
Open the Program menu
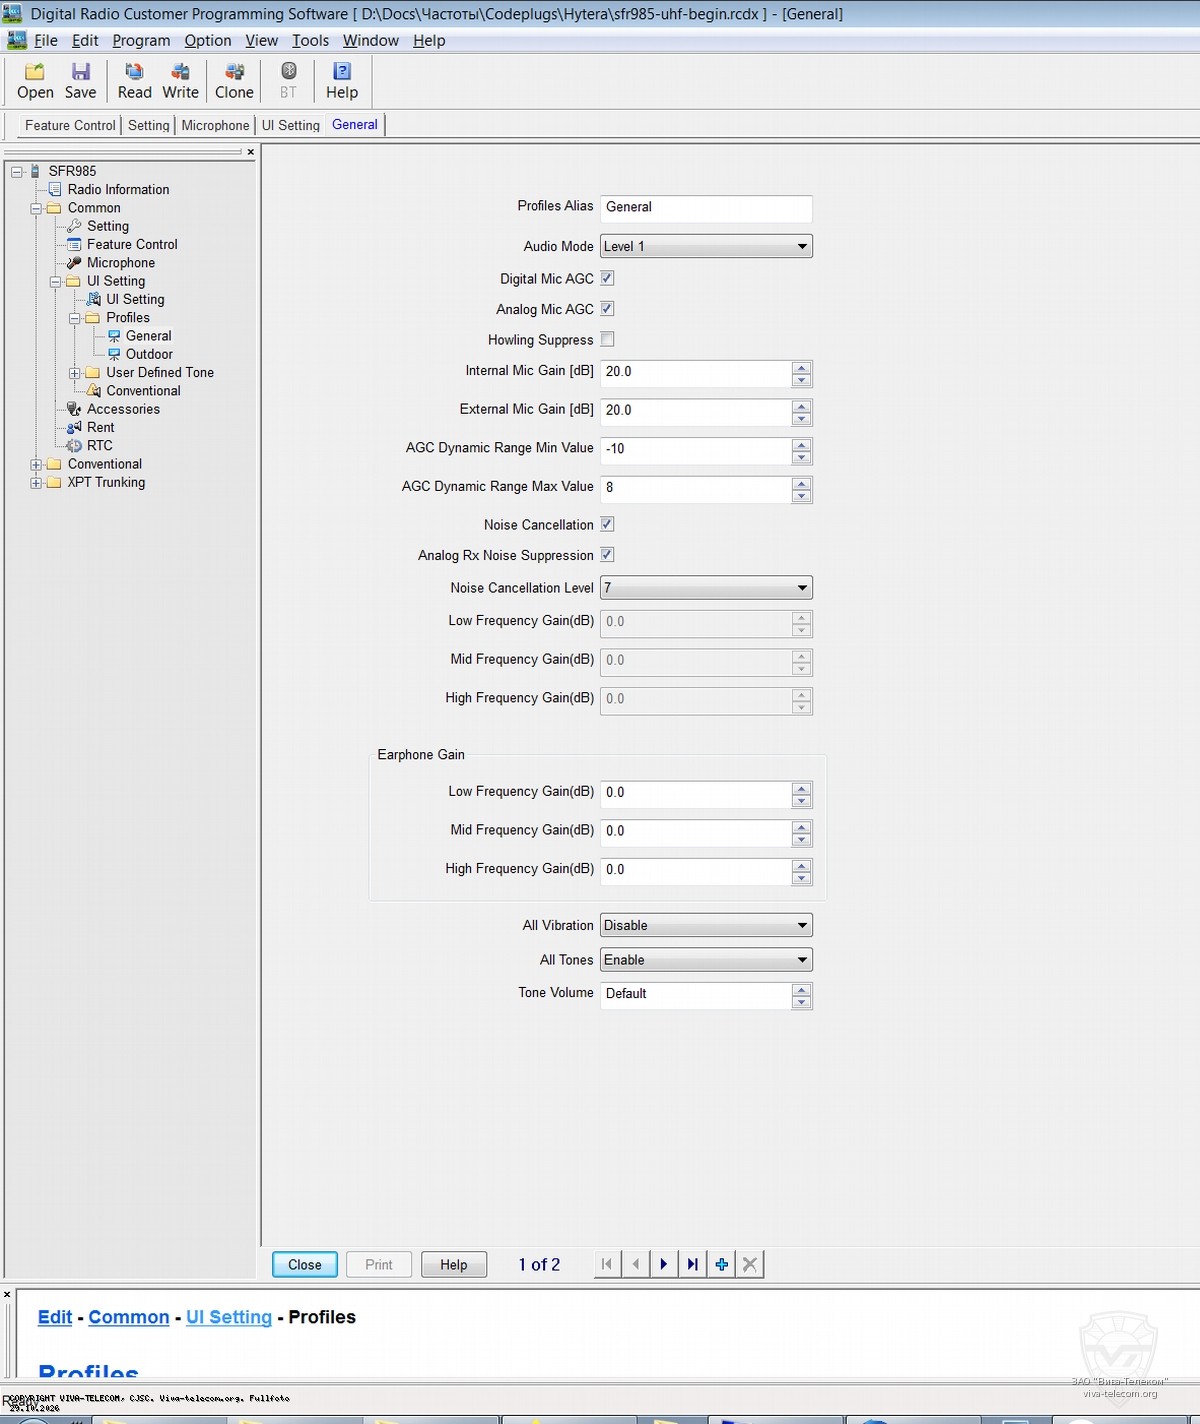(141, 41)
